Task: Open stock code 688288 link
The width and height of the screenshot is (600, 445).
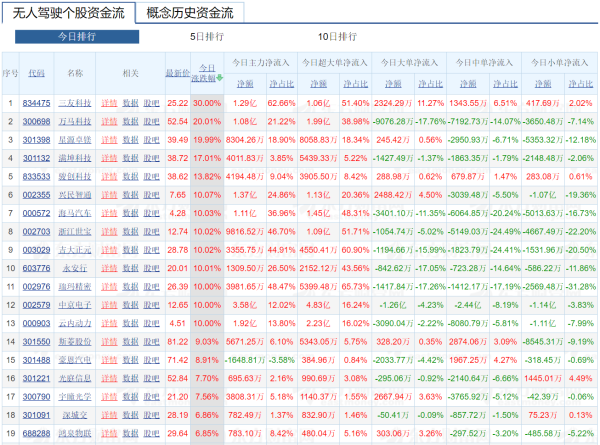Action: pyautogui.click(x=36, y=434)
